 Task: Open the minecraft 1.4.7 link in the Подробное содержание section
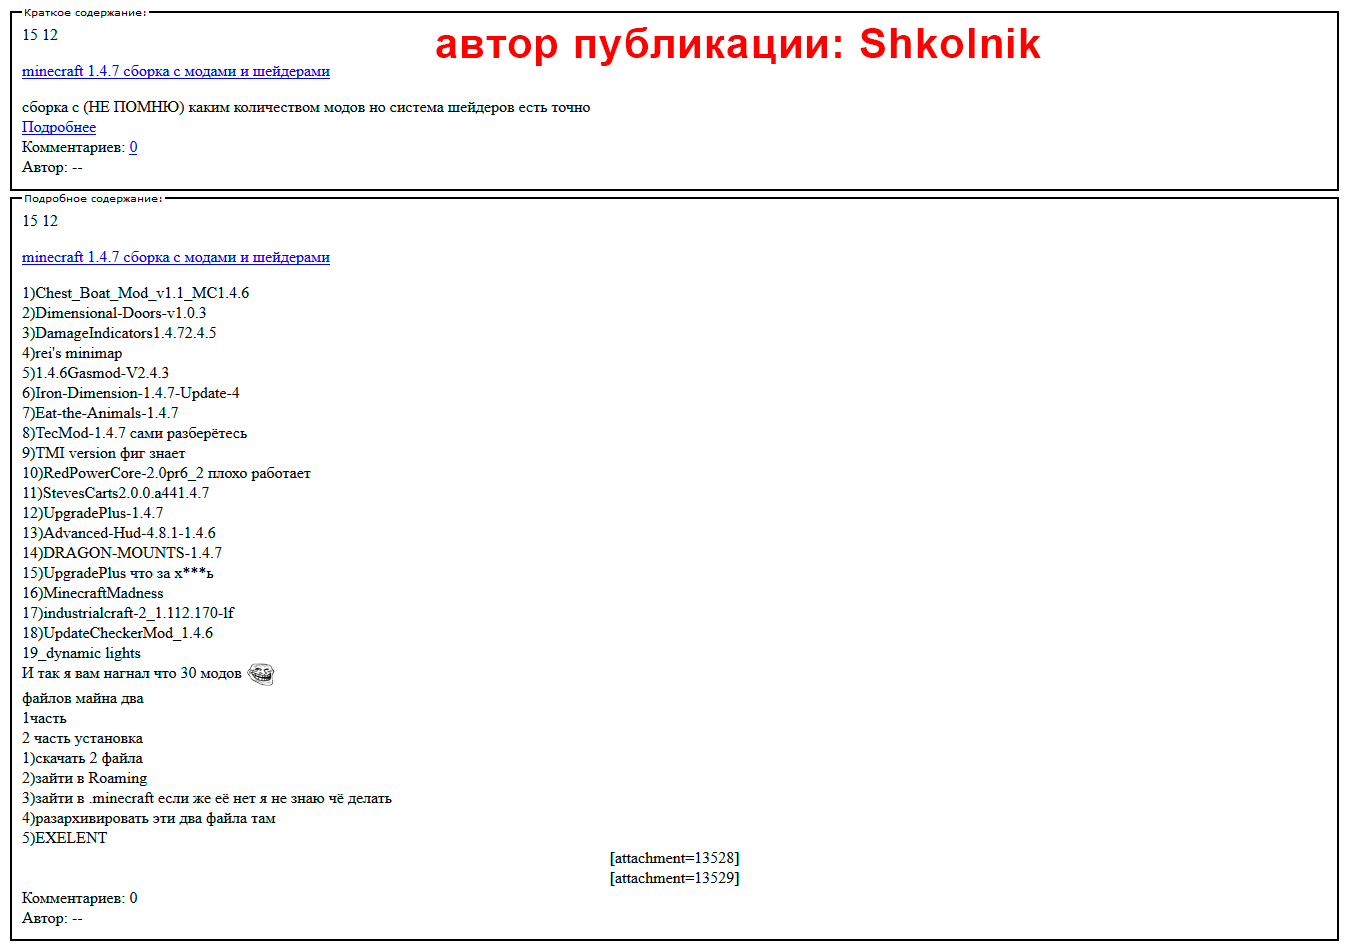(x=175, y=257)
